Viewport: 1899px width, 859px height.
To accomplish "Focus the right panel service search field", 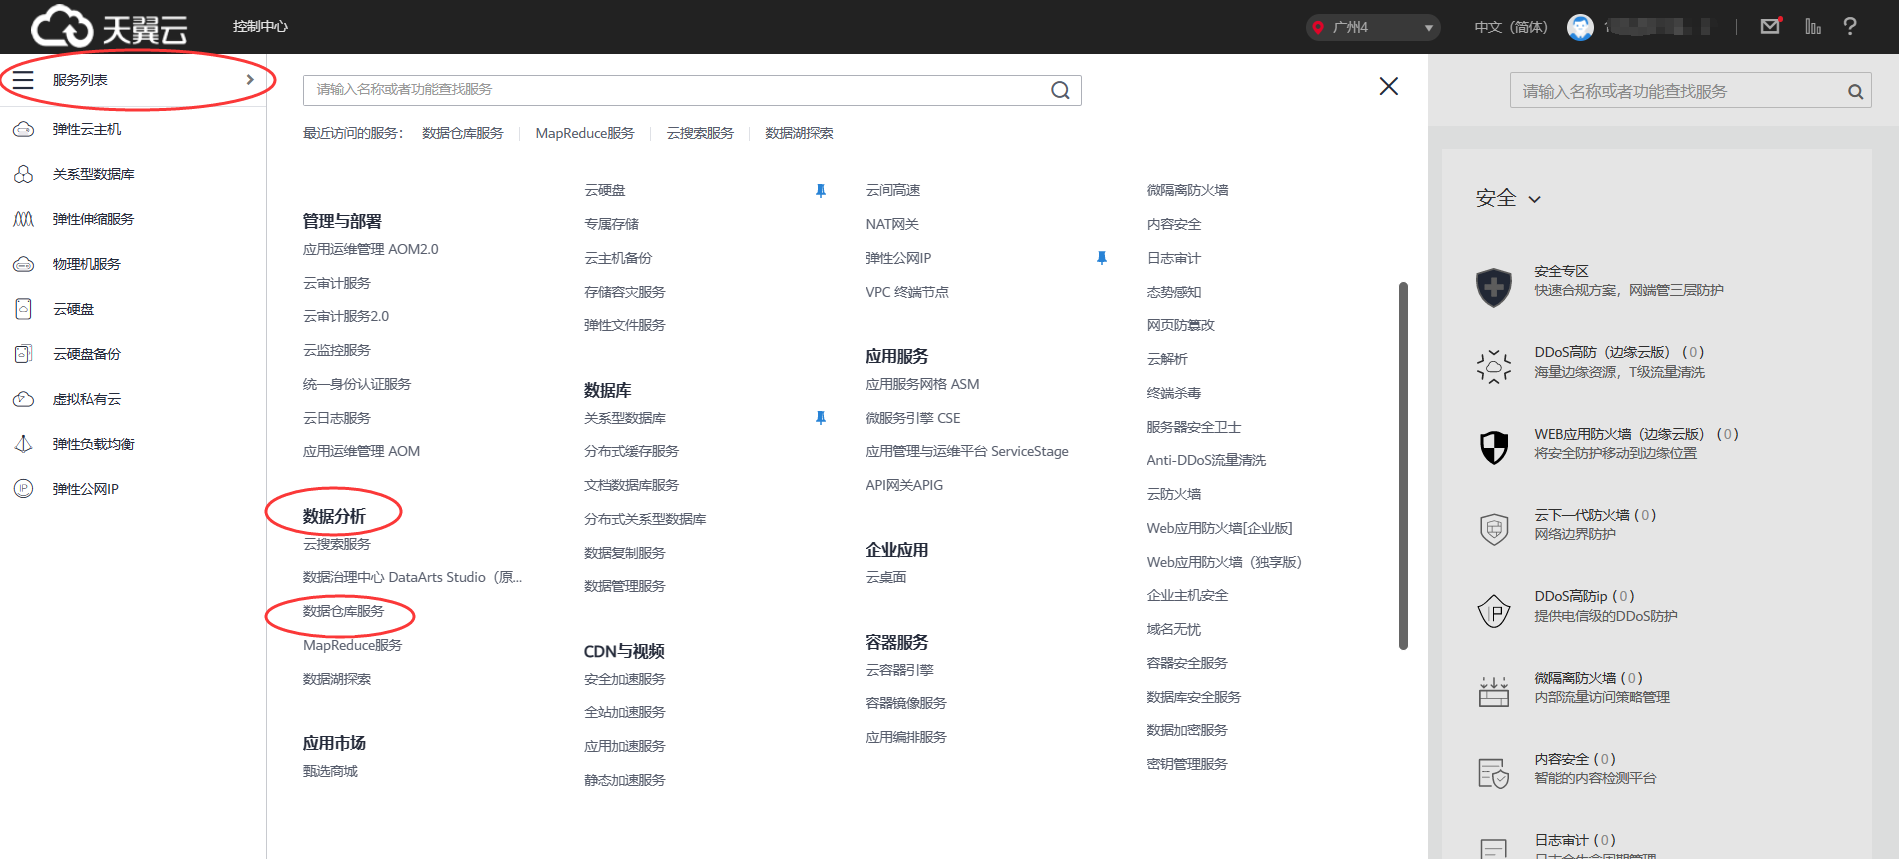I will 1690,91.
